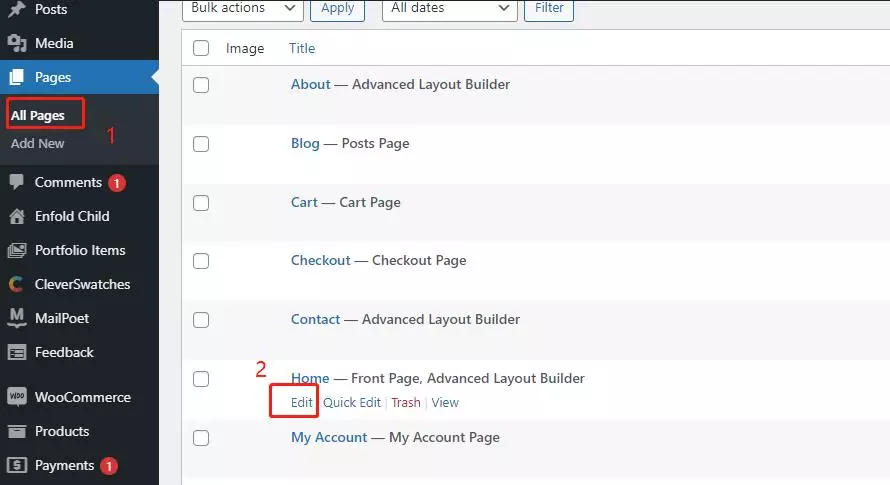Click the Pages sidebar icon

pyautogui.click(x=17, y=77)
